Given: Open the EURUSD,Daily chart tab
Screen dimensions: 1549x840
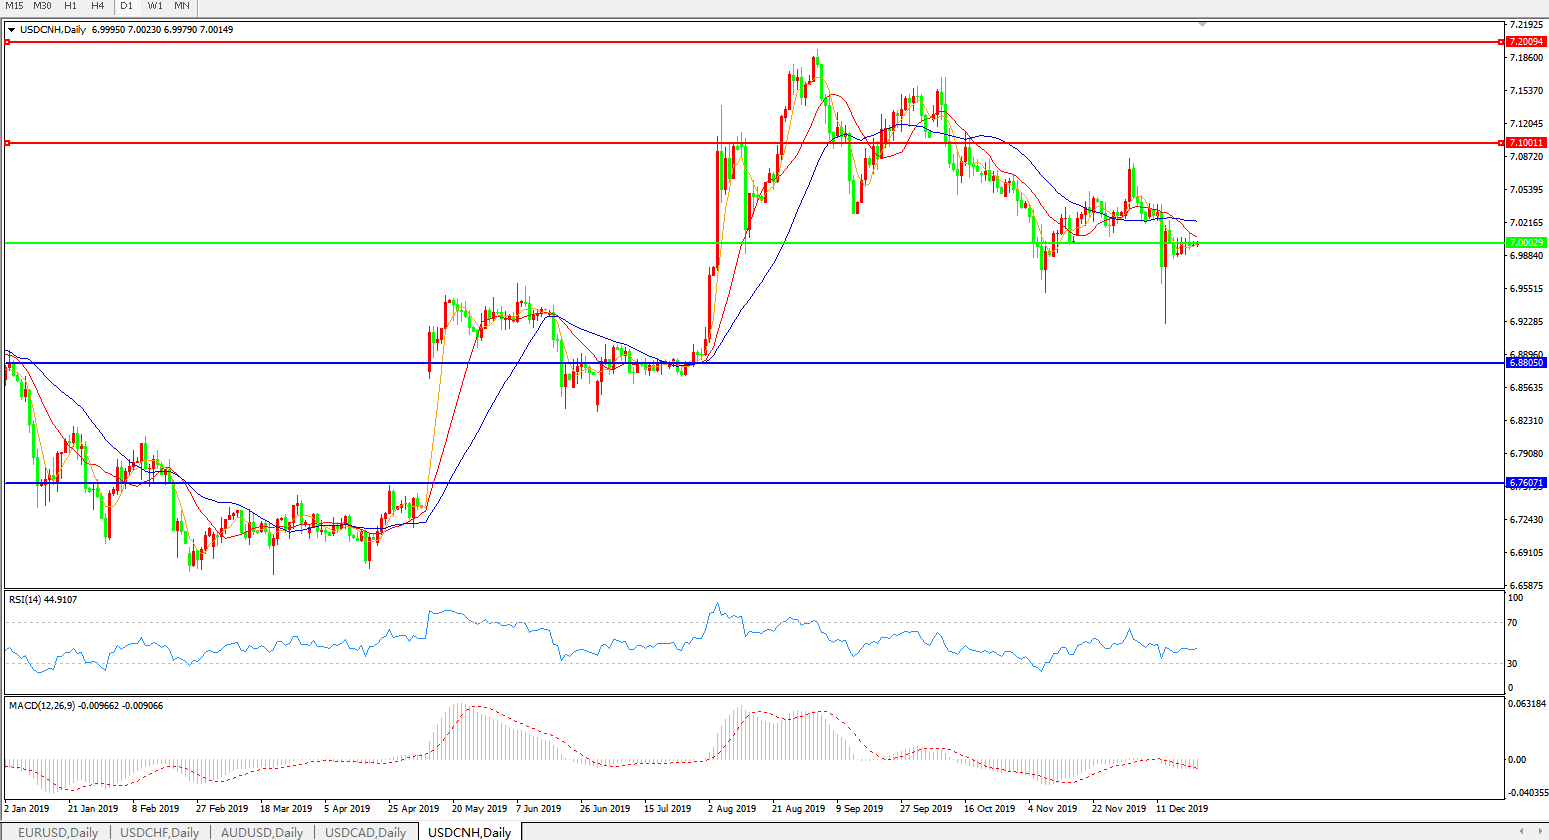Looking at the screenshot, I should click(x=58, y=832).
